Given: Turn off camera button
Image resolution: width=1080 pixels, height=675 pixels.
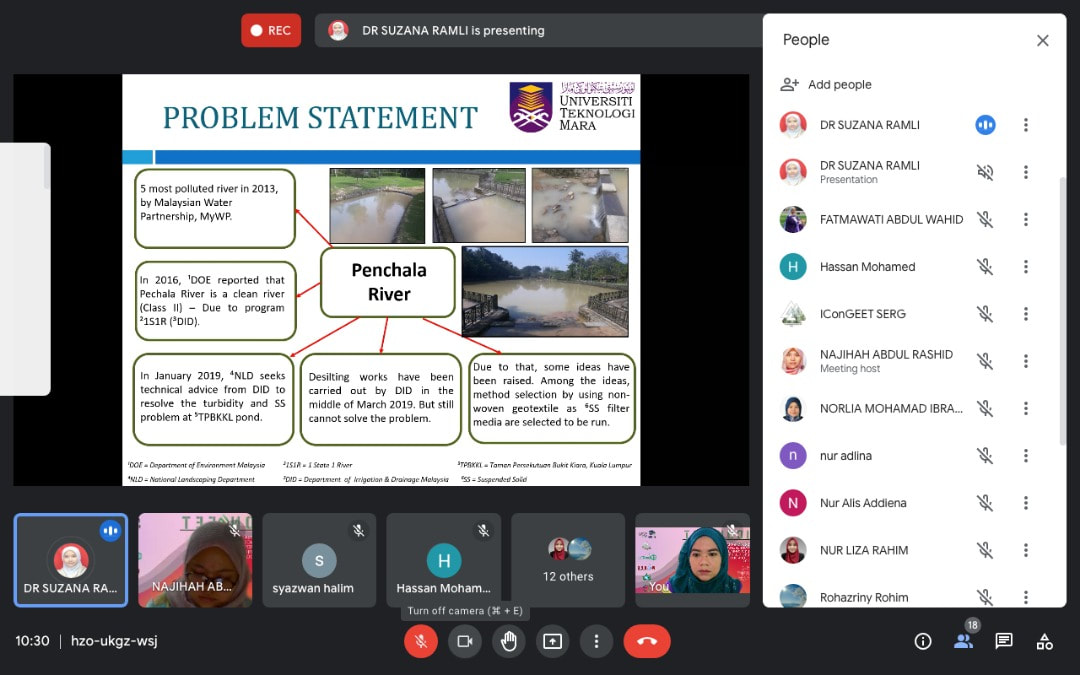Looking at the screenshot, I should (465, 641).
